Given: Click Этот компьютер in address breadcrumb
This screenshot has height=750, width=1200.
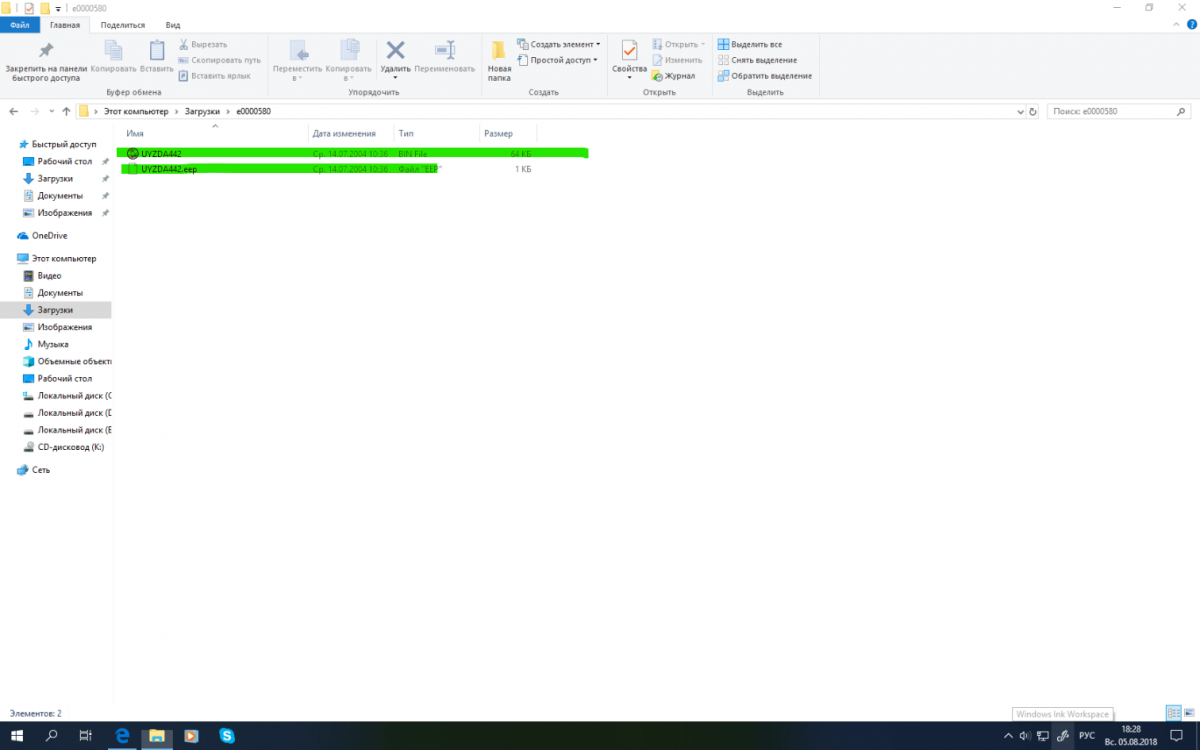Looking at the screenshot, I should [x=136, y=111].
